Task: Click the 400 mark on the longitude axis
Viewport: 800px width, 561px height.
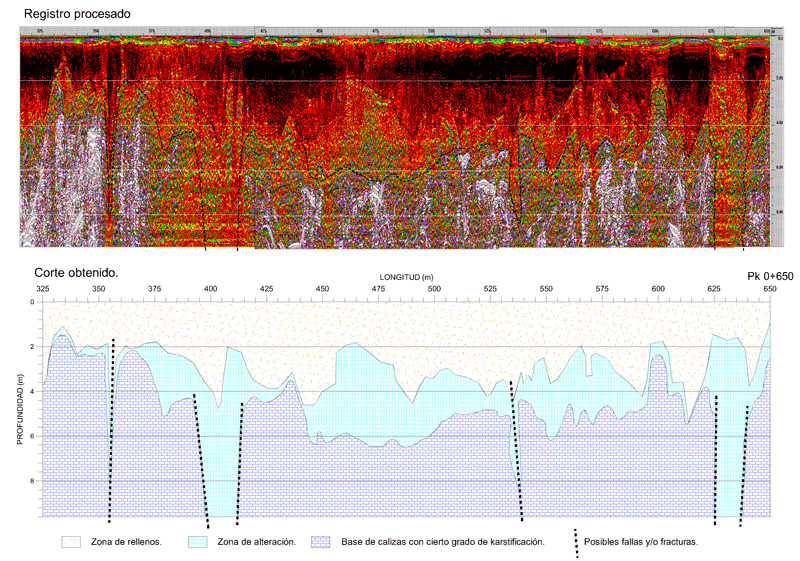Action: tap(210, 289)
